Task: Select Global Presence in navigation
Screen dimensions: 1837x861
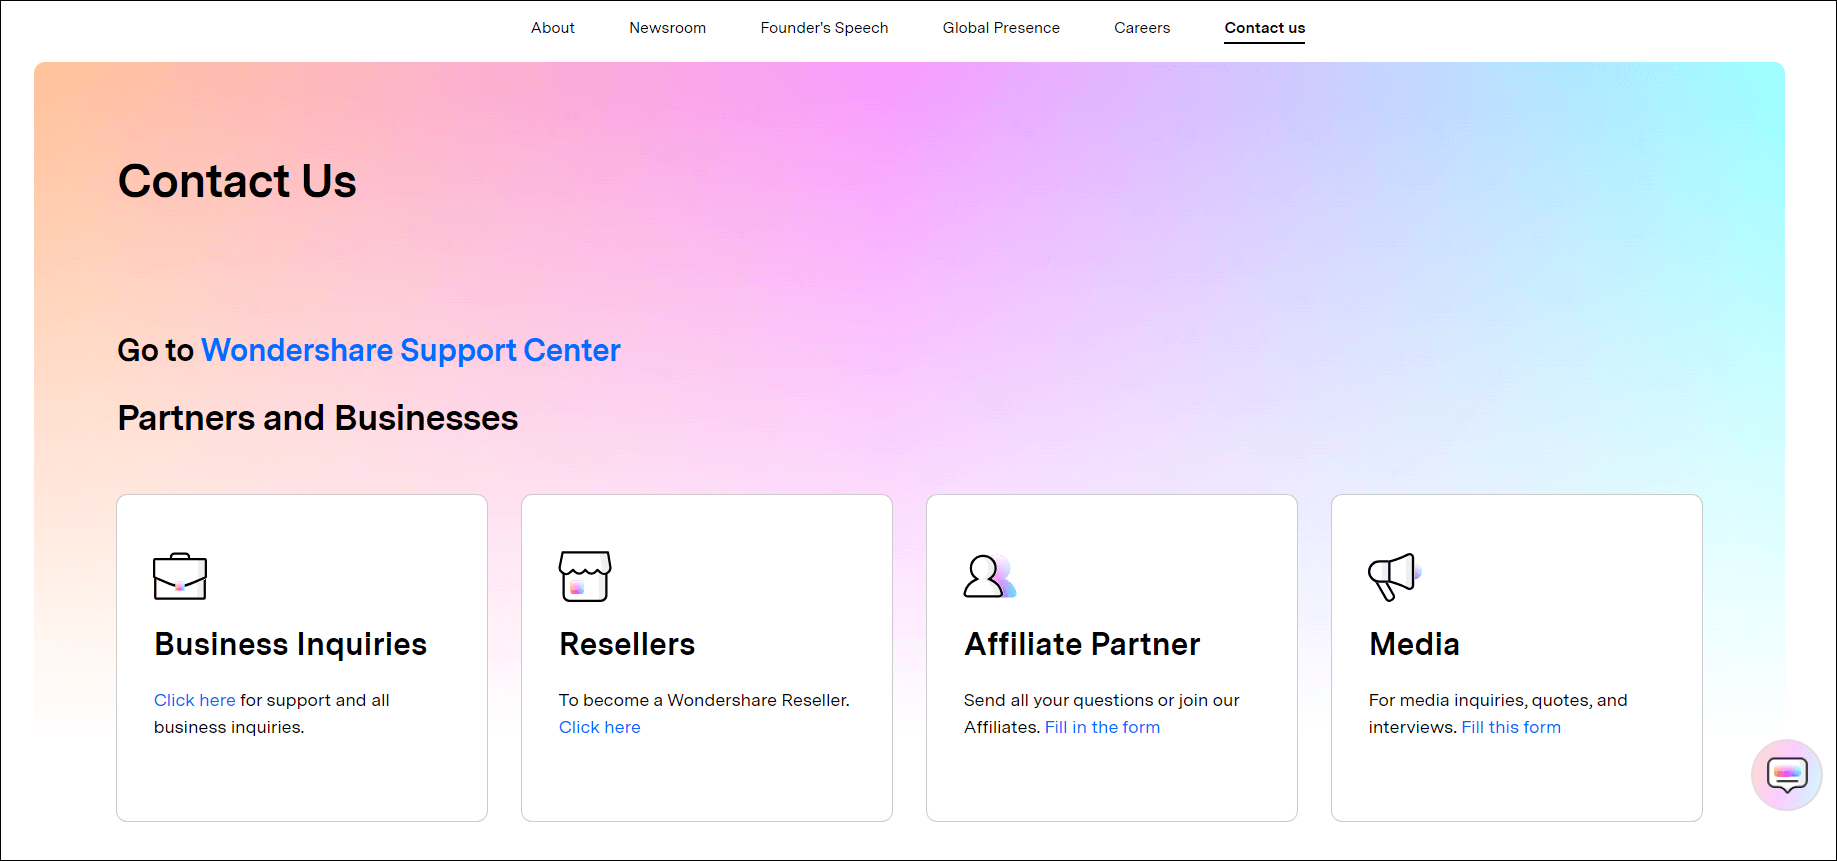Action: 1001,28
